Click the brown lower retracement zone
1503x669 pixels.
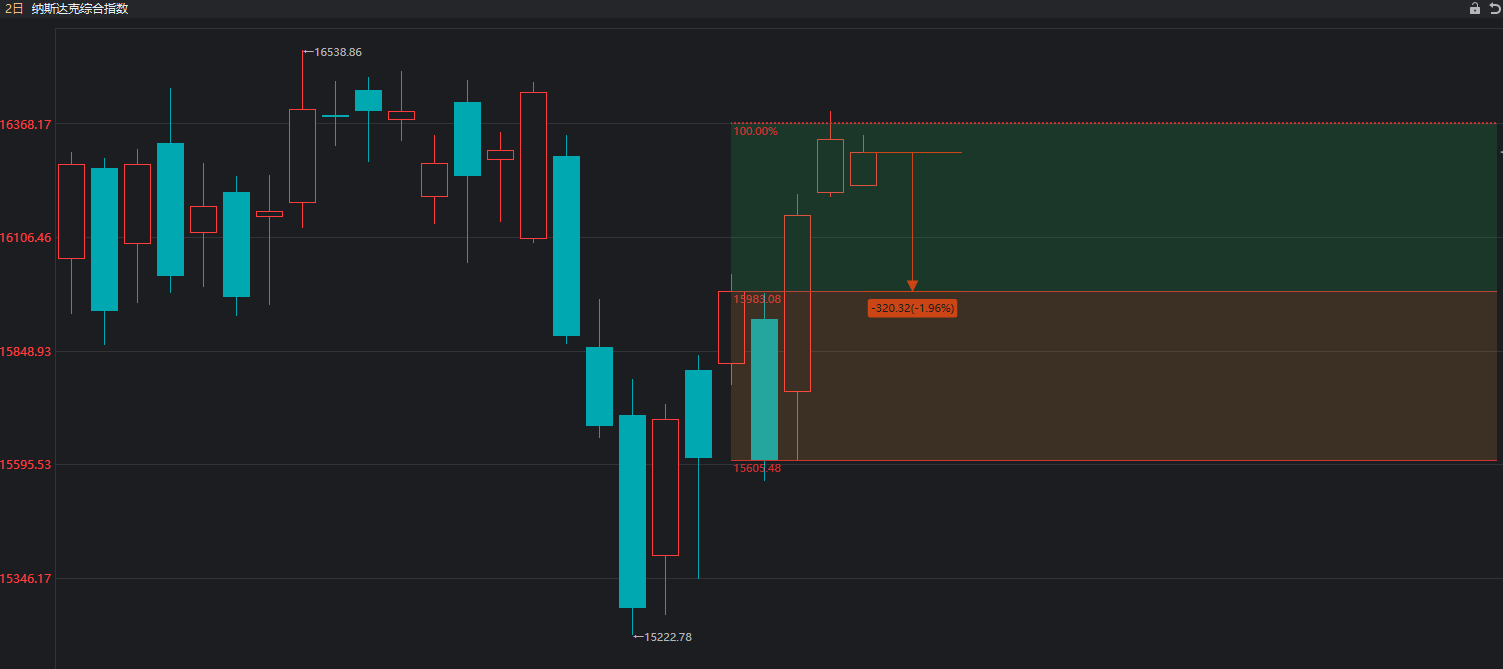pos(1200,380)
